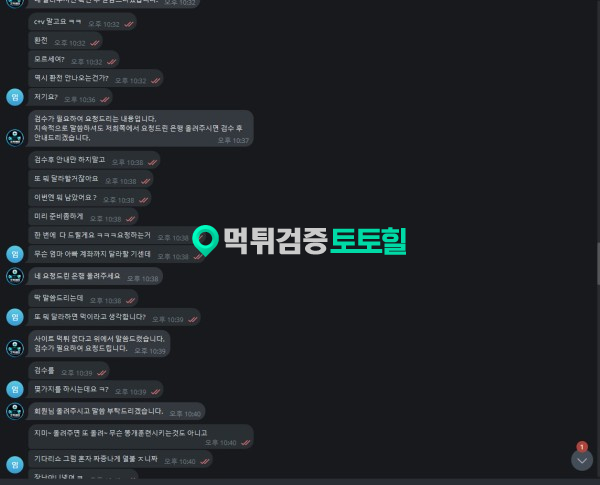600x485 pixels.
Task: Click the chat scrollbar thumb on the right edge
Action: [598, 264]
